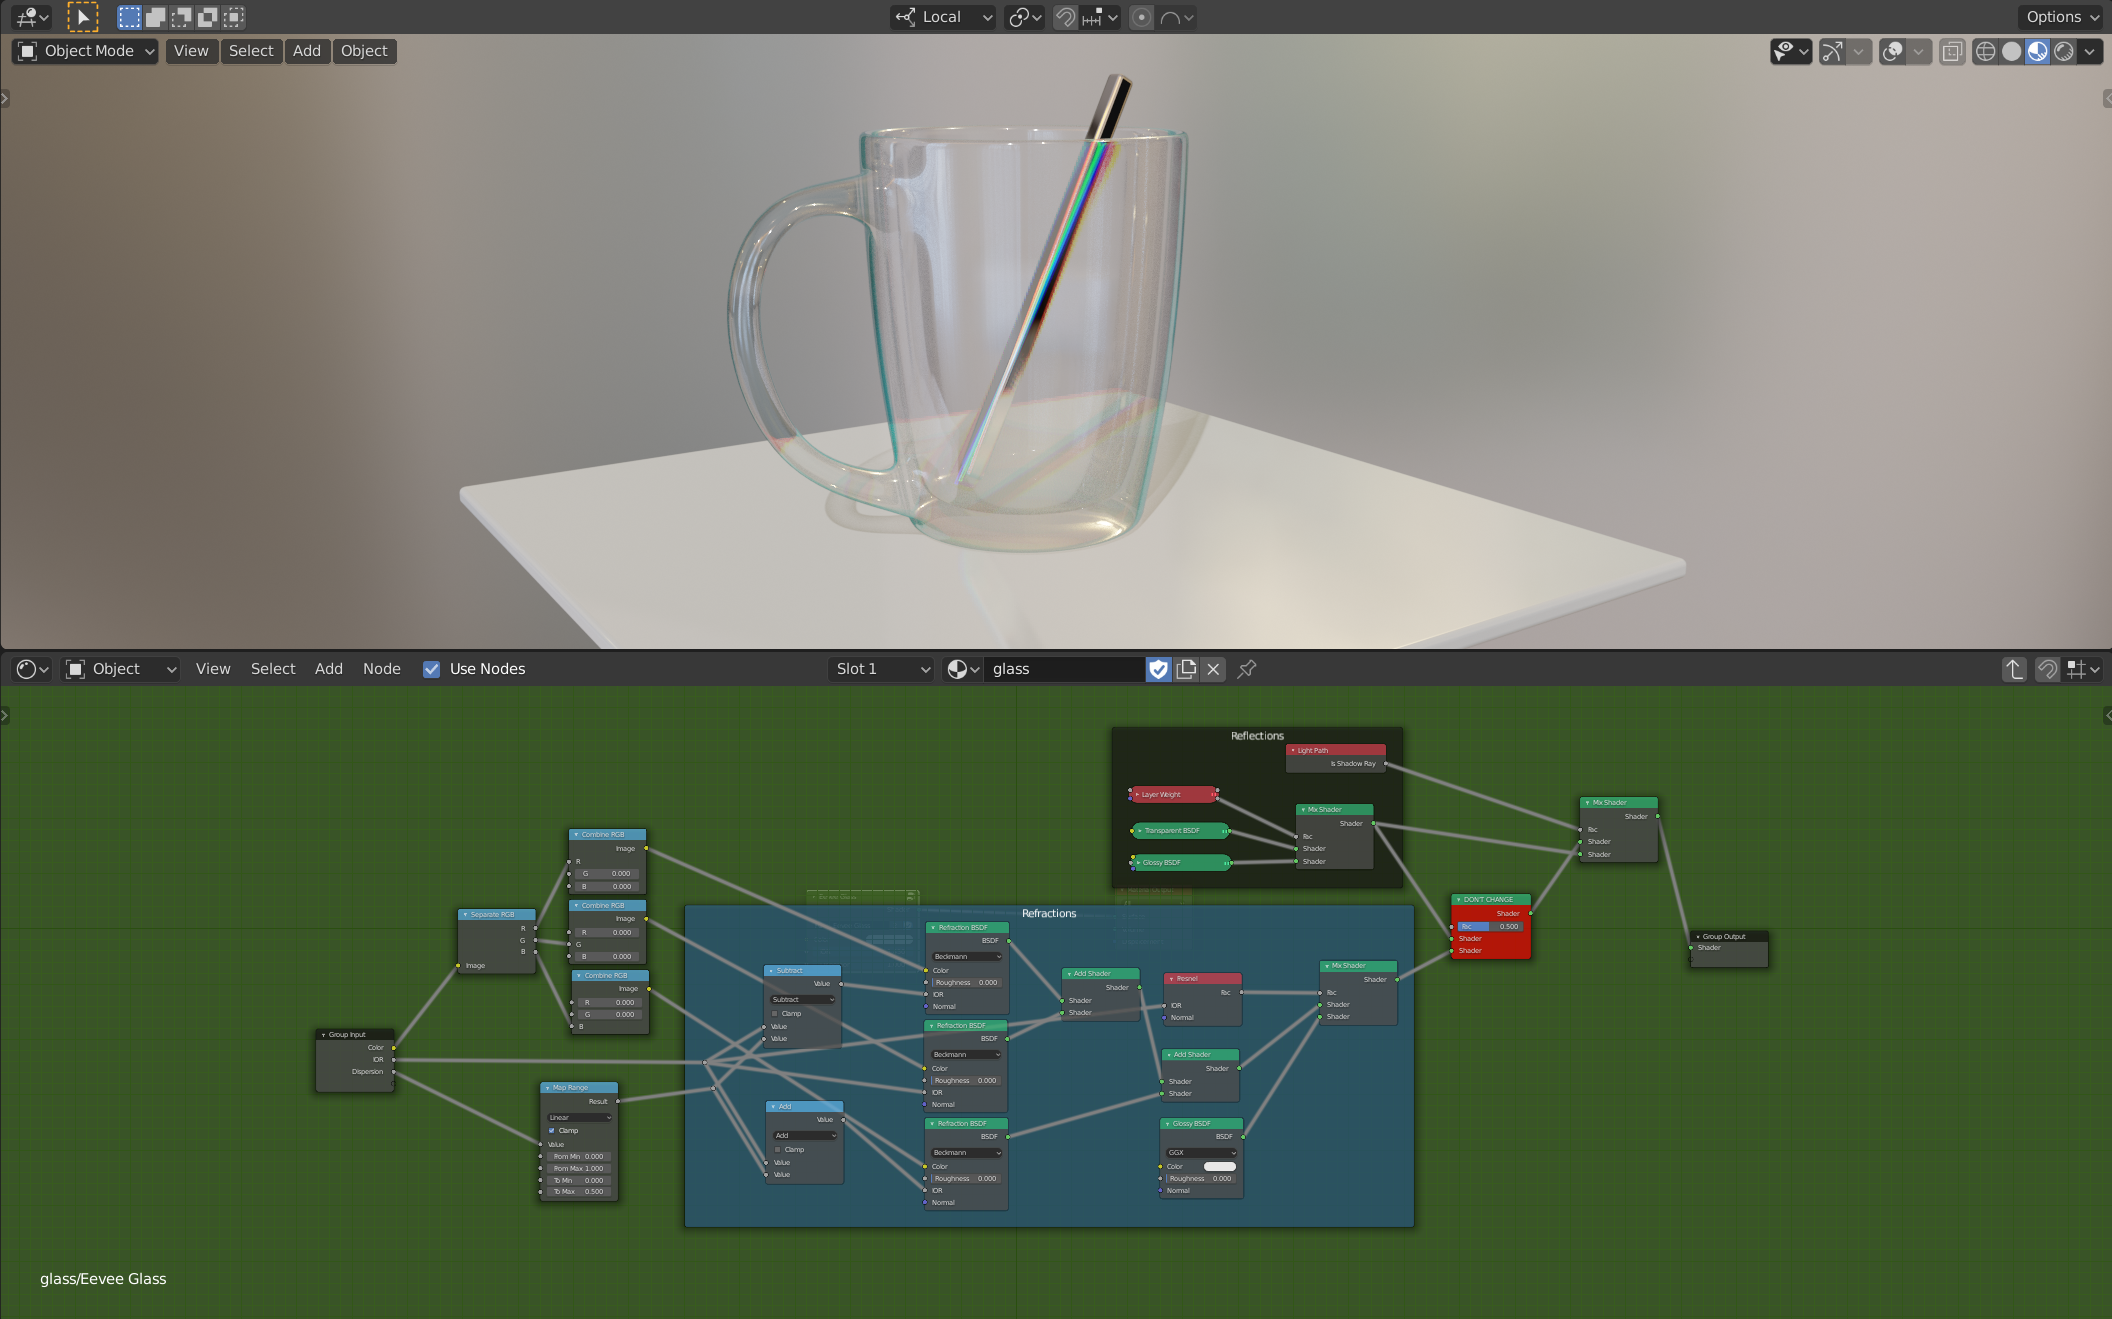Enable Solid viewport shading mode
The height and width of the screenshot is (1319, 2112).
tap(2011, 51)
